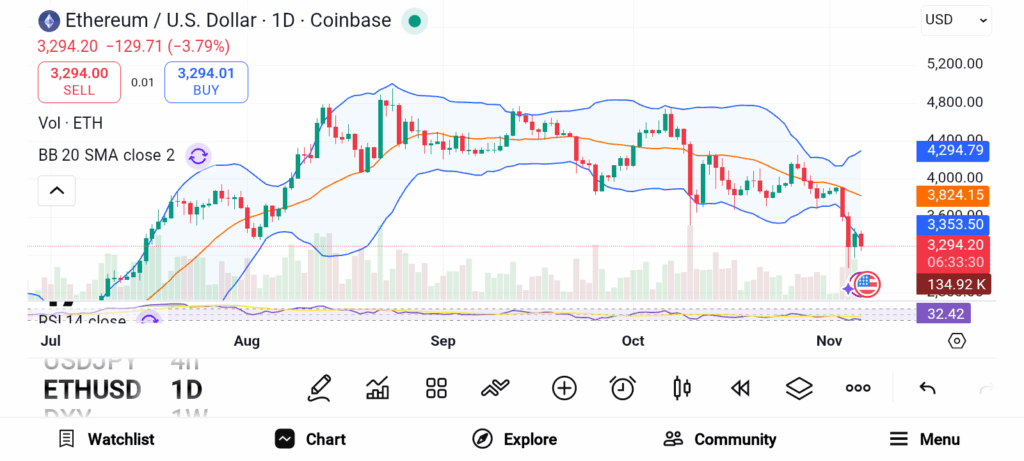Viewport: 1024px width, 461px height.
Task: Open the Community tab
Action: [x=720, y=439]
